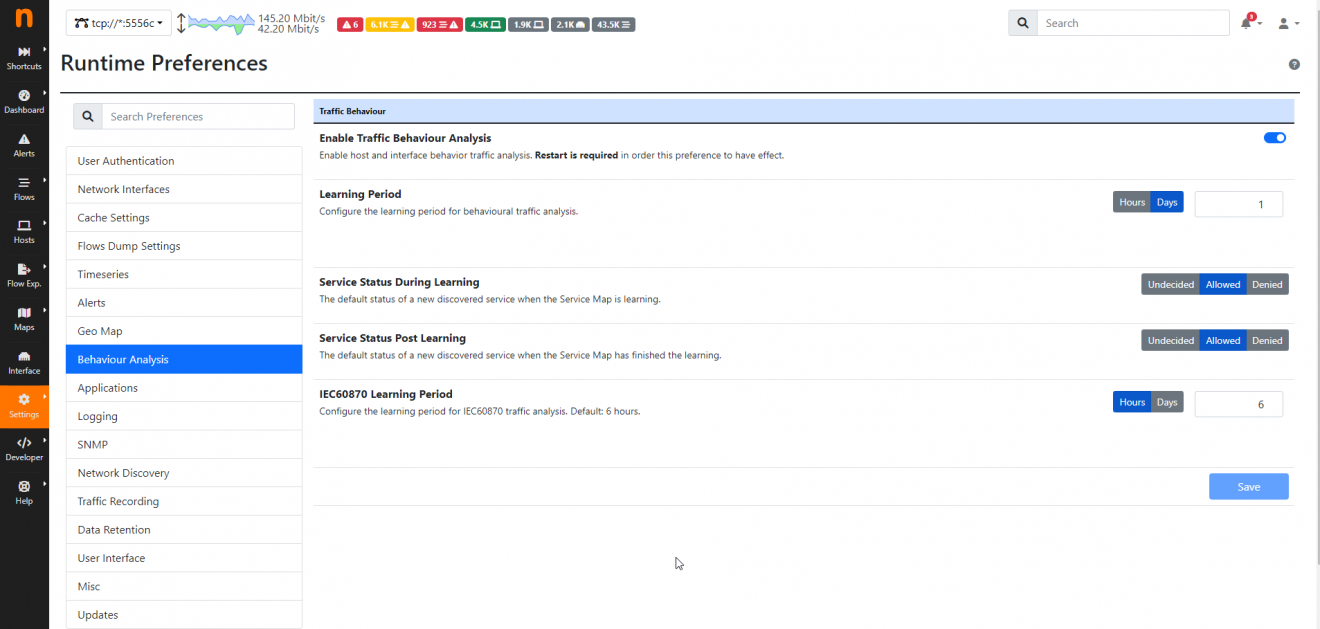Go to the Flows sidebar icon
The image size is (1320, 629).
[x=24, y=188]
